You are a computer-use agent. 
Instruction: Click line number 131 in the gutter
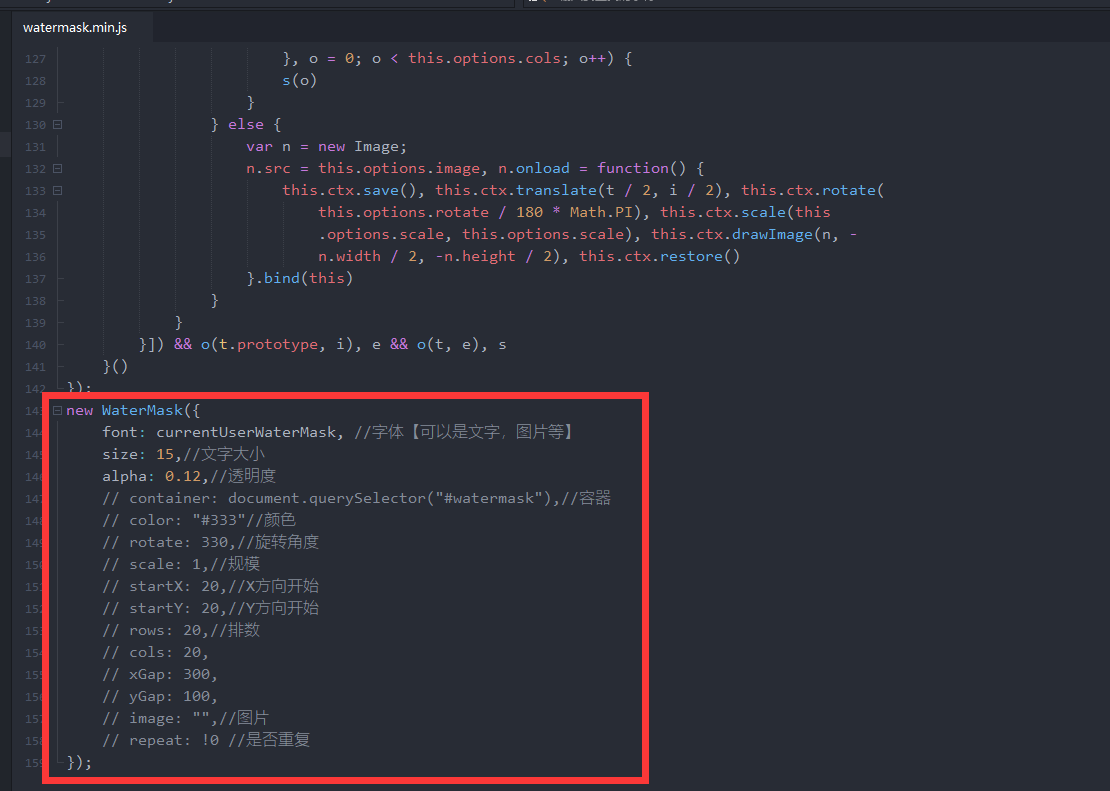[x=35, y=147]
